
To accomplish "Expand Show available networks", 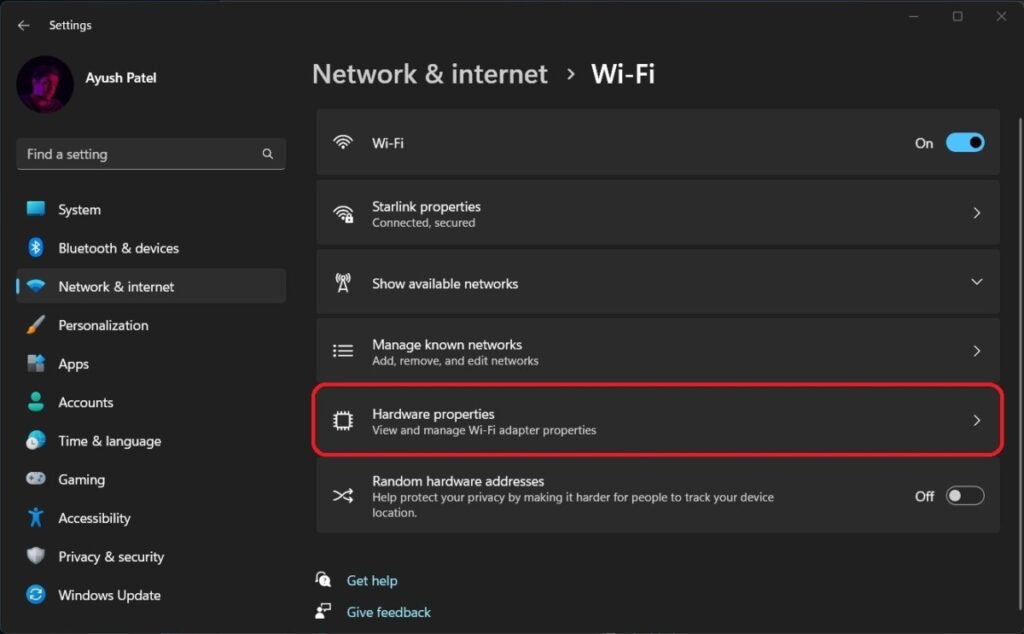I will 975,283.
